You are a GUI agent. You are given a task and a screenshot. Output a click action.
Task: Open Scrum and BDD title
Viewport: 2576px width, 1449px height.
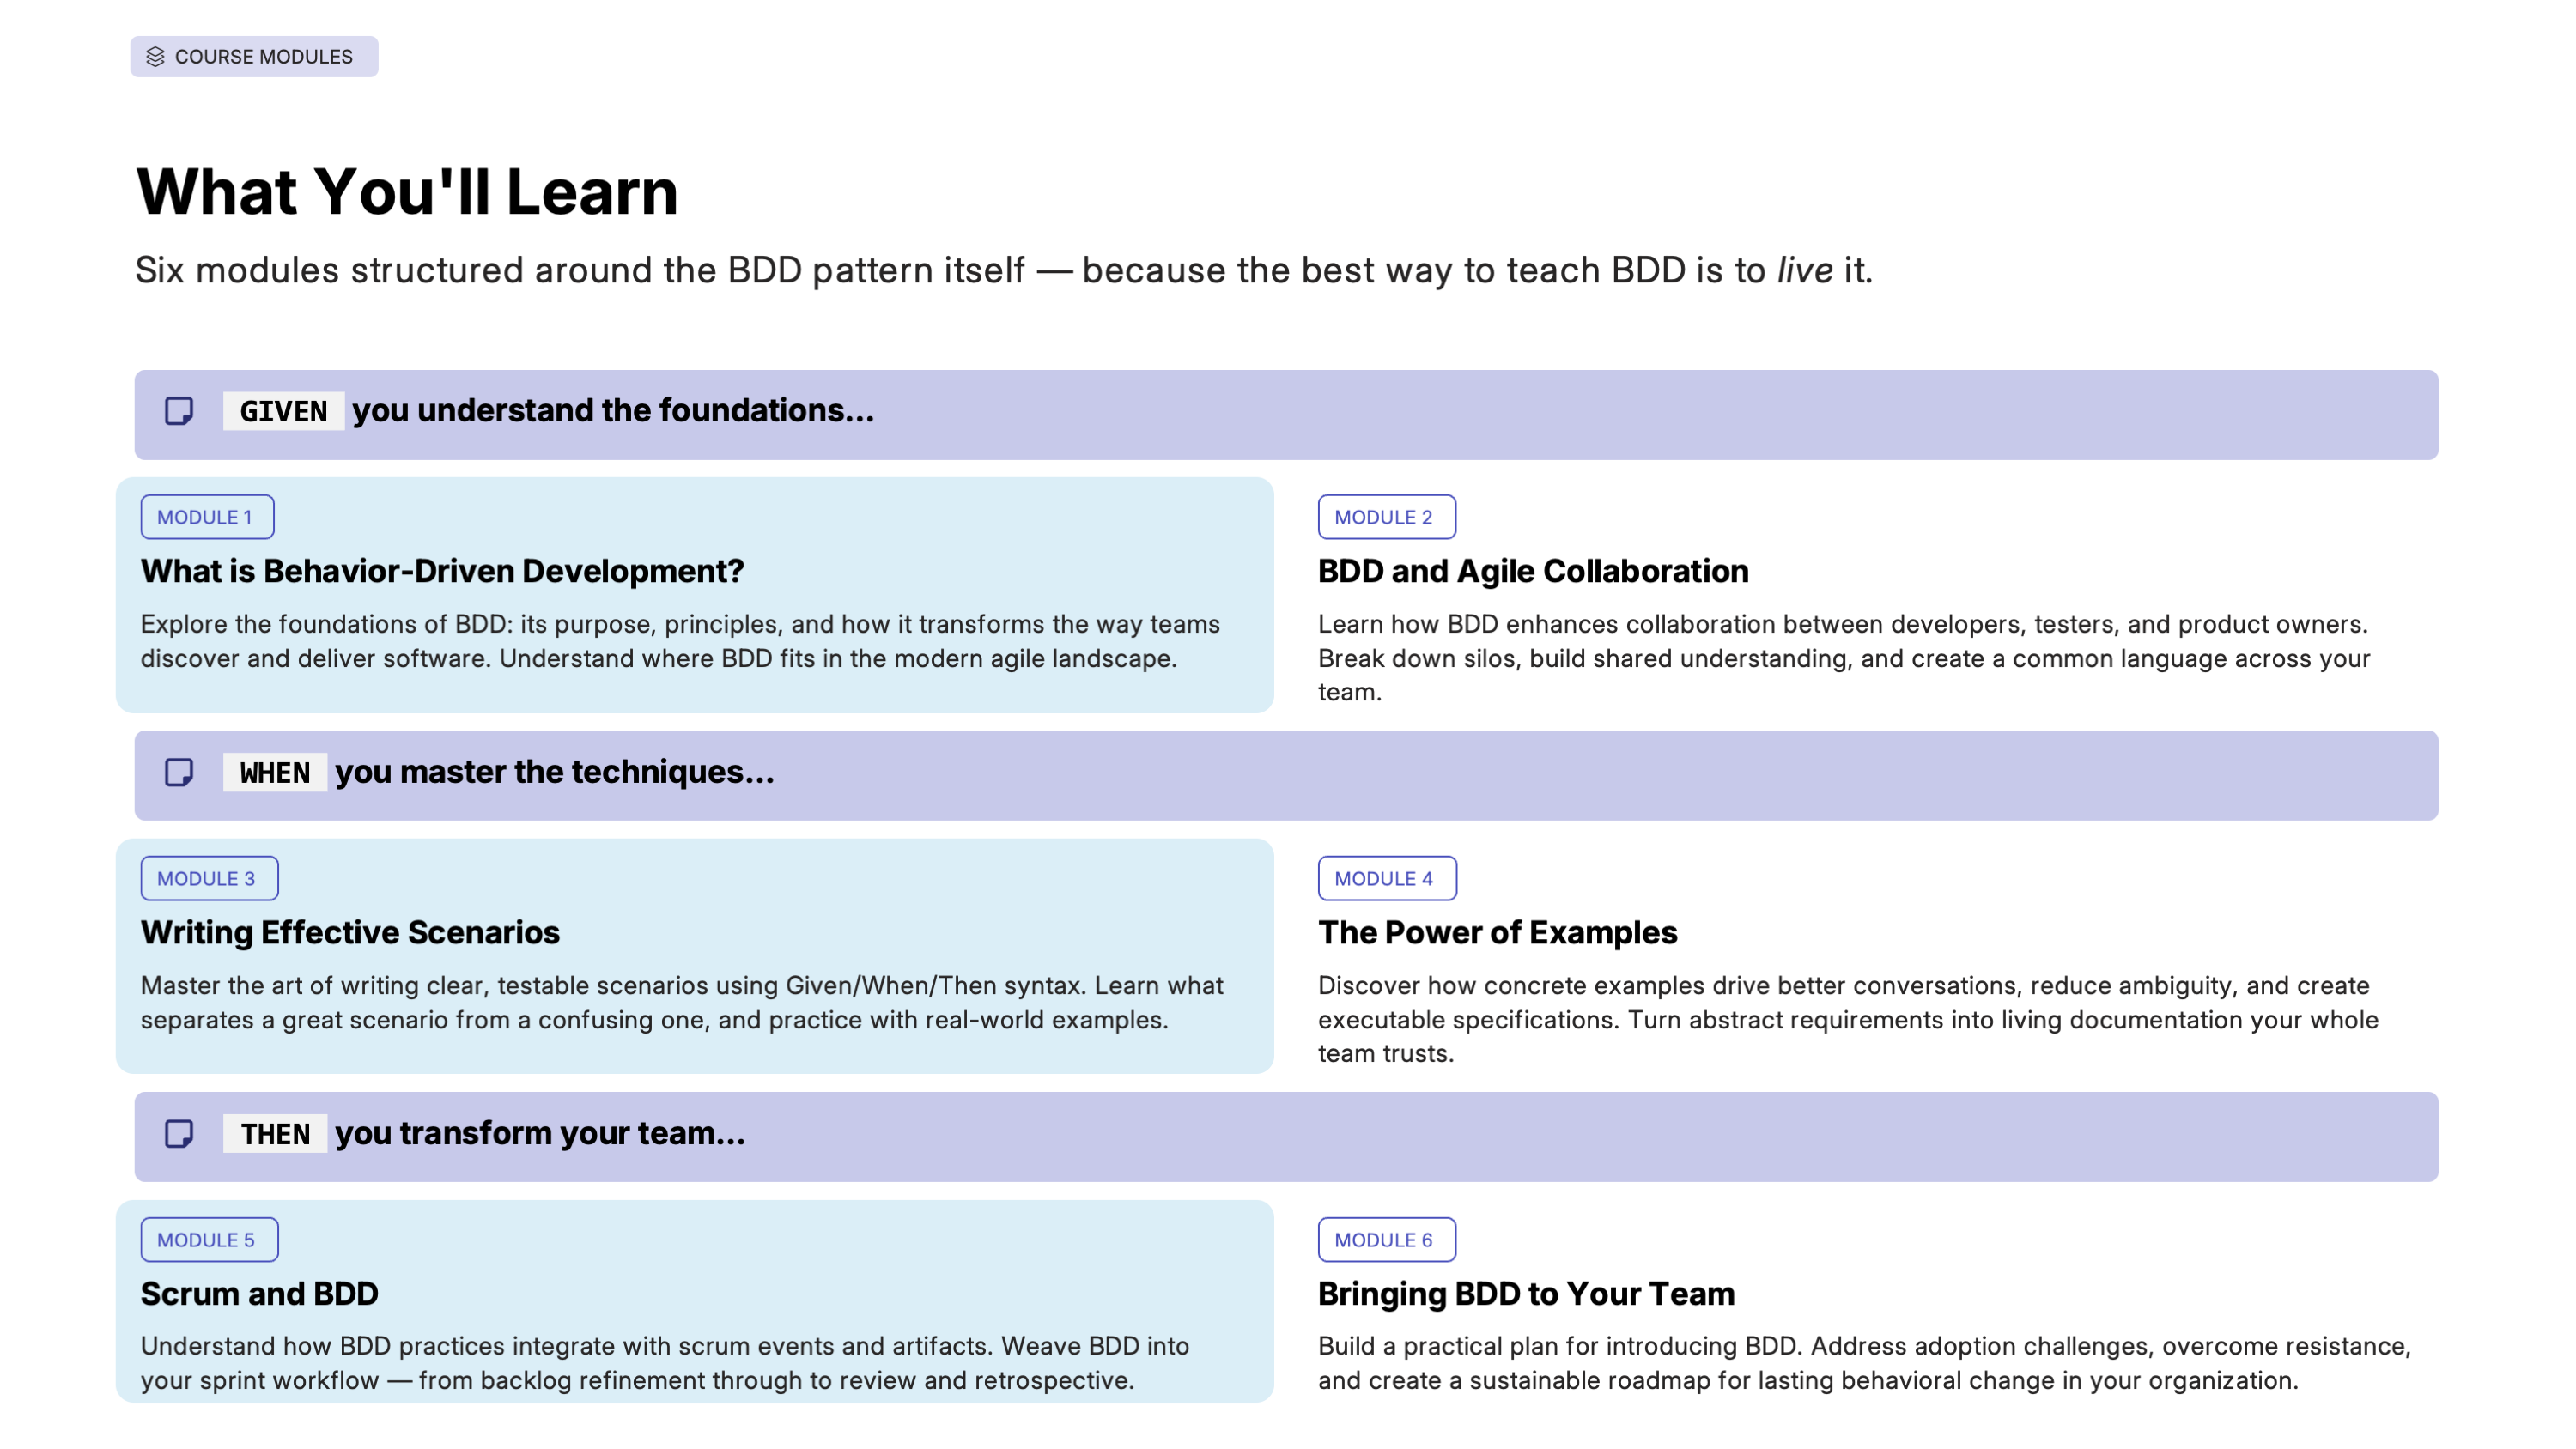[259, 1293]
